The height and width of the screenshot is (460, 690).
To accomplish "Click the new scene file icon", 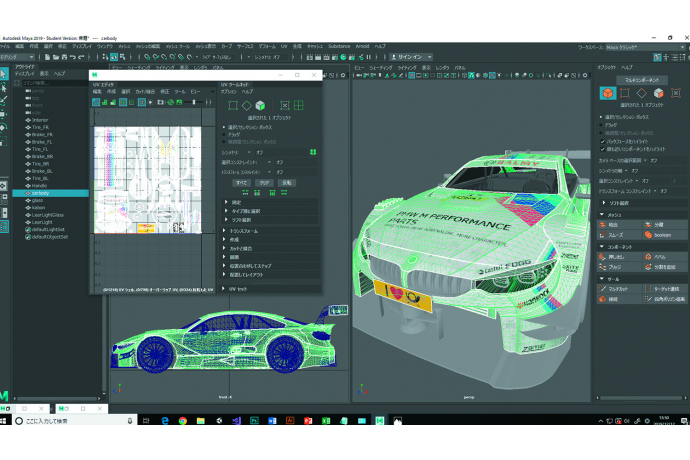I will [x=48, y=57].
